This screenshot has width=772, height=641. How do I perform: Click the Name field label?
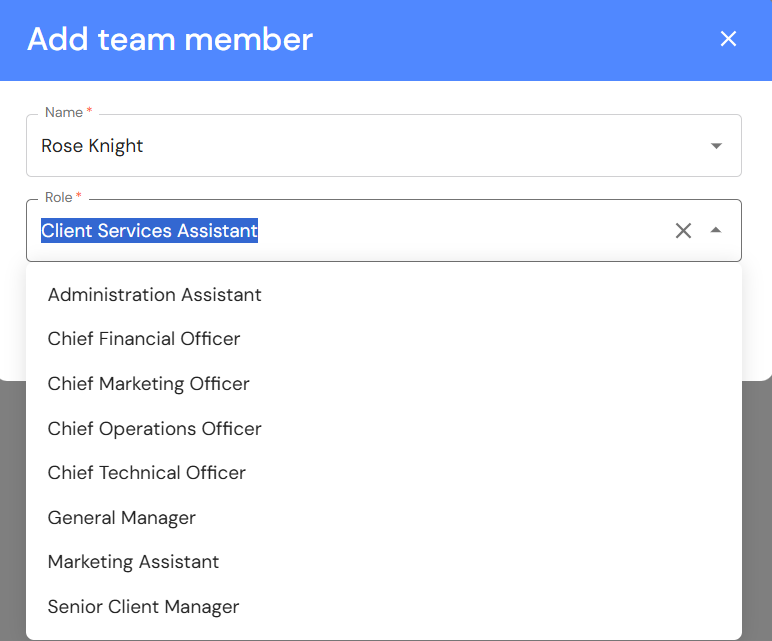click(64, 113)
